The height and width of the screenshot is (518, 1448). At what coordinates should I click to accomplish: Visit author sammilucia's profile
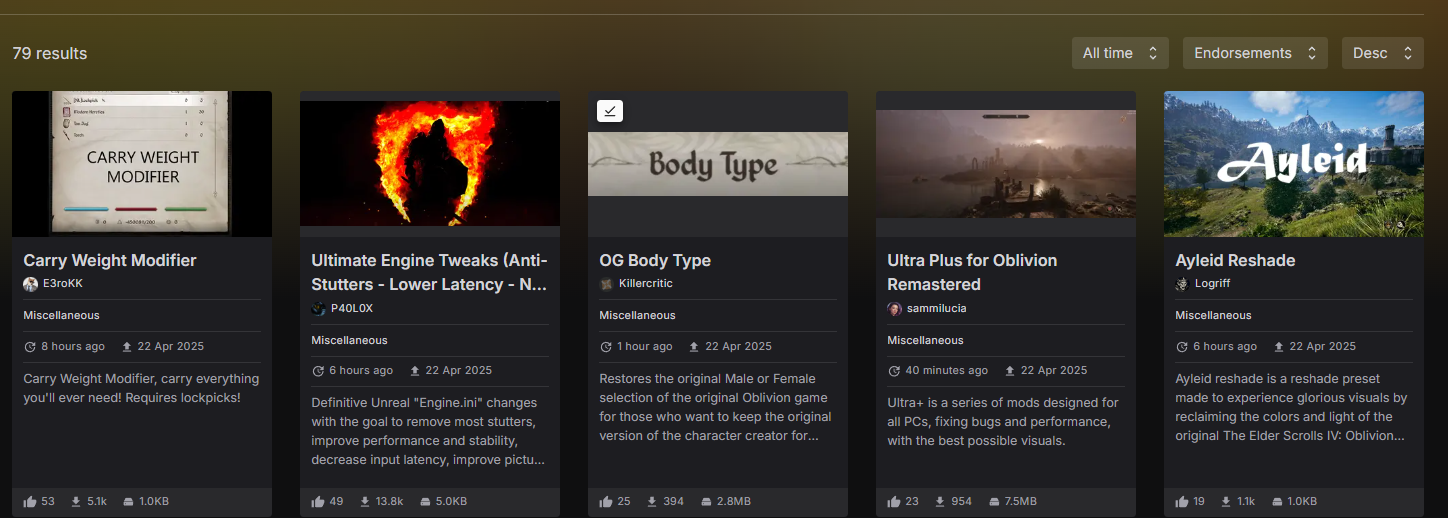pos(937,308)
